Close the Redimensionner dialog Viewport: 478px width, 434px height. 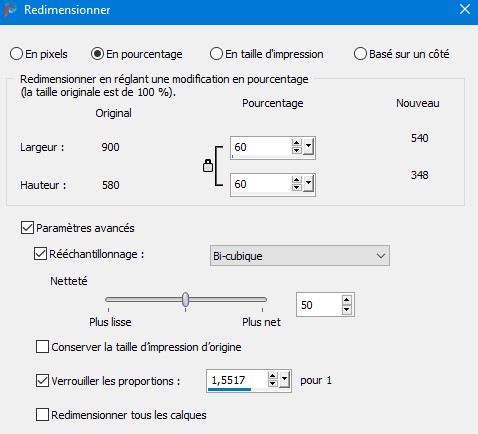click(465, 9)
